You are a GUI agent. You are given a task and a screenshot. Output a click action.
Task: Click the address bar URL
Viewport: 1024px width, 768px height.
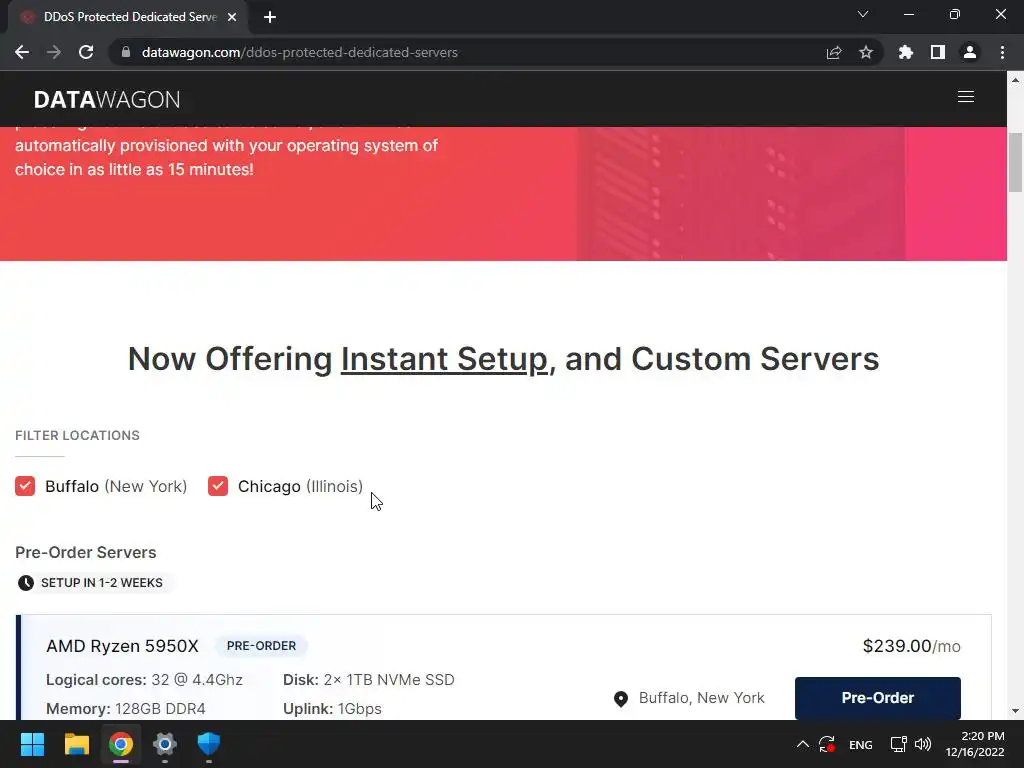pos(299,52)
